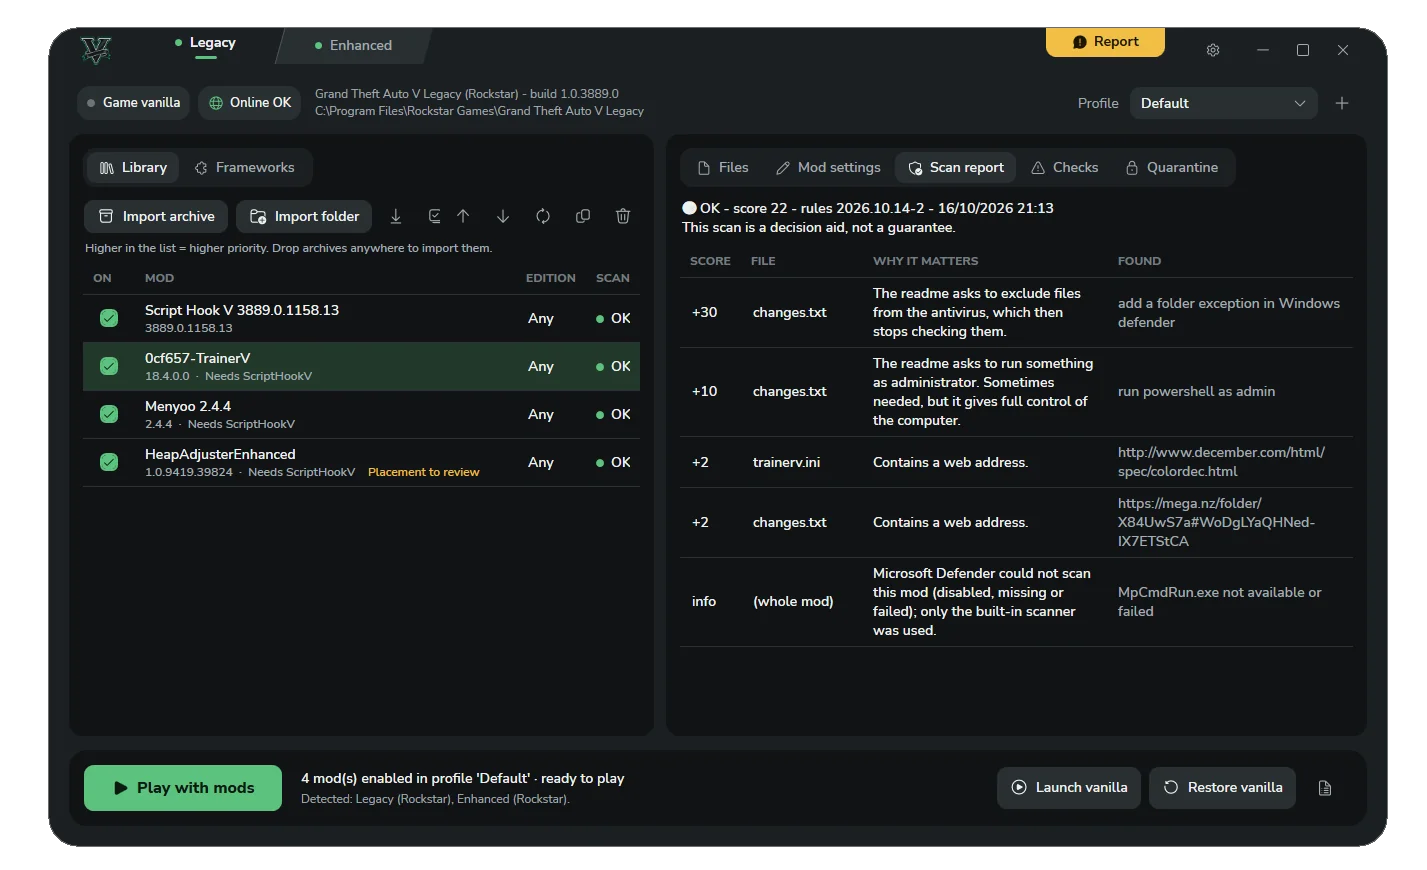Select the Scan report tab
This screenshot has height=870, width=1427.
pyautogui.click(x=956, y=168)
